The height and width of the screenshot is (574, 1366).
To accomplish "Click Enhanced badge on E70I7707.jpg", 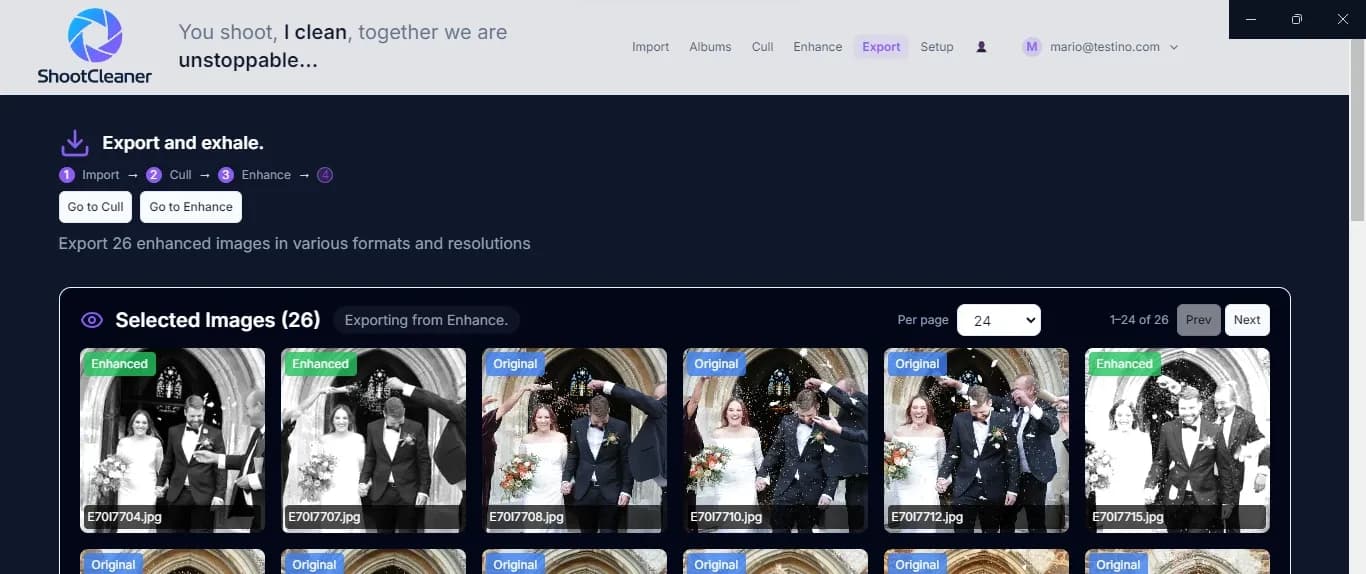I will (x=320, y=364).
